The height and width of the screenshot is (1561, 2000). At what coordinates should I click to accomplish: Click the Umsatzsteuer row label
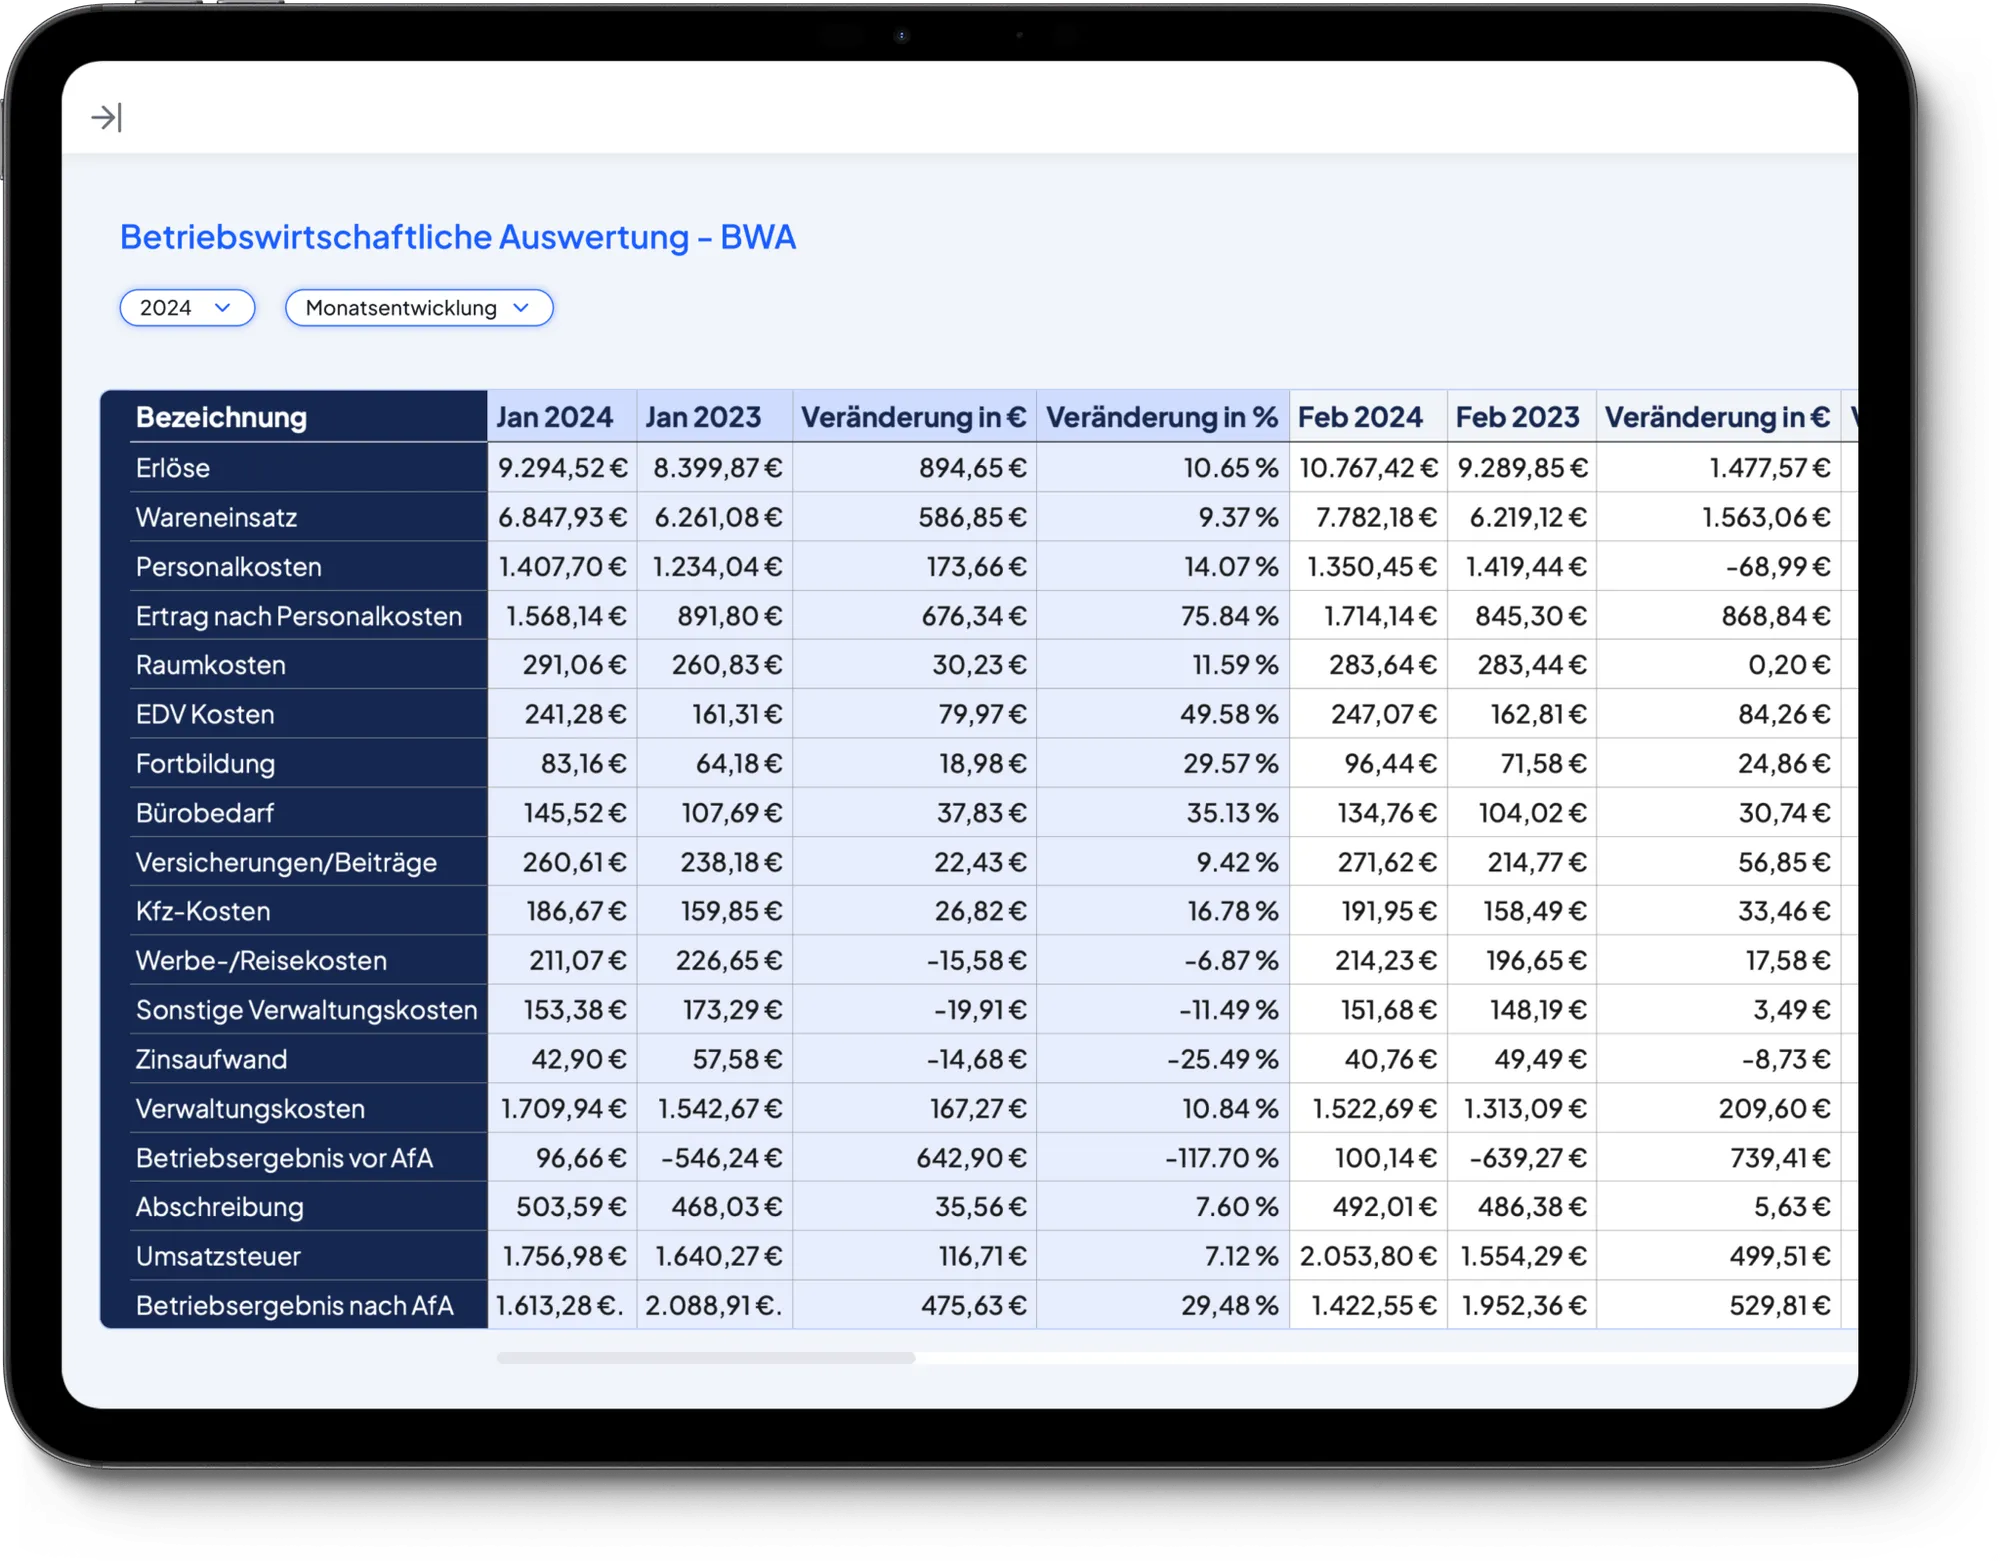point(218,1256)
